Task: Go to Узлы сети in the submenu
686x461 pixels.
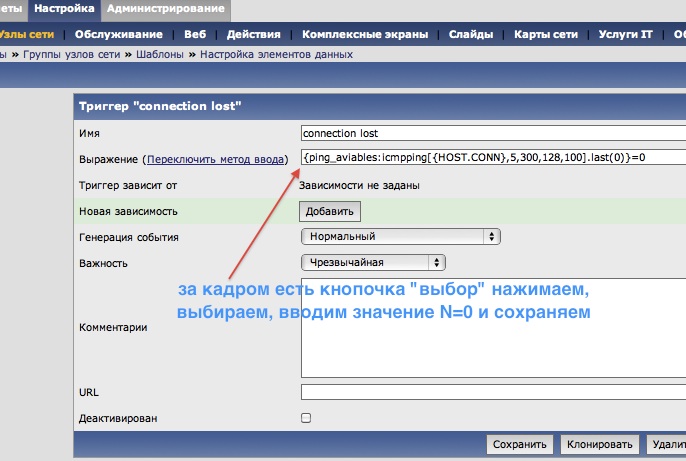Action: point(27,33)
